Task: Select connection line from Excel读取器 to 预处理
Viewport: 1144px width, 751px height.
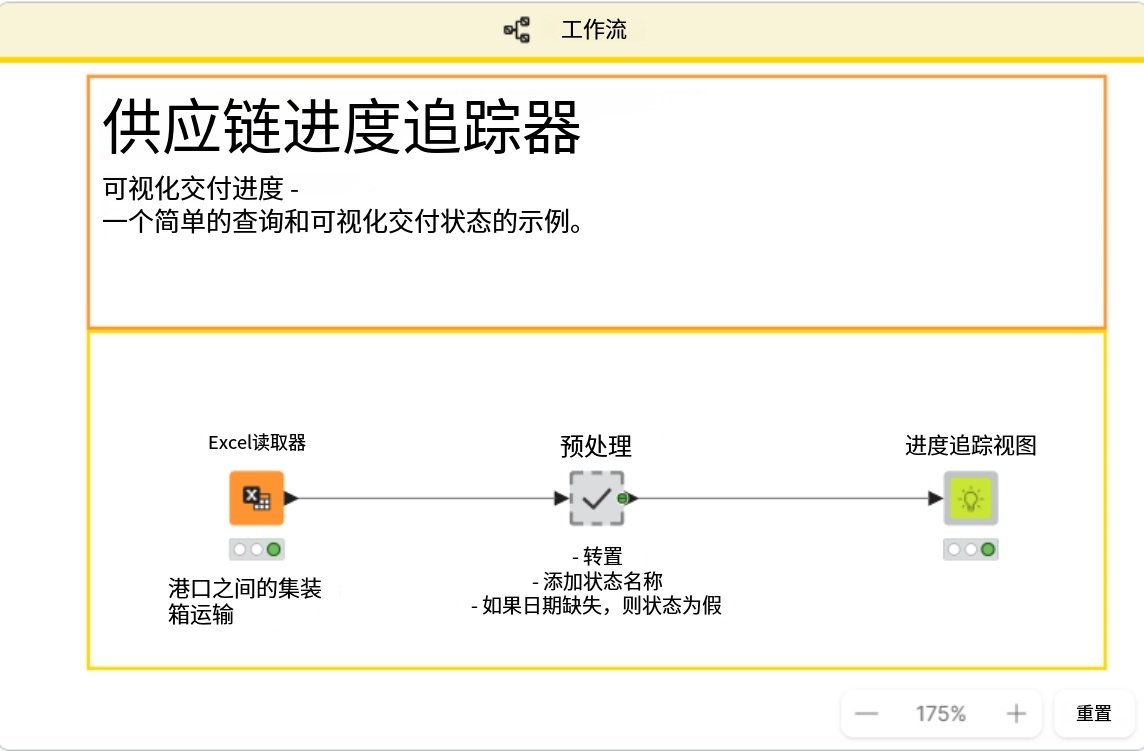Action: click(x=426, y=498)
